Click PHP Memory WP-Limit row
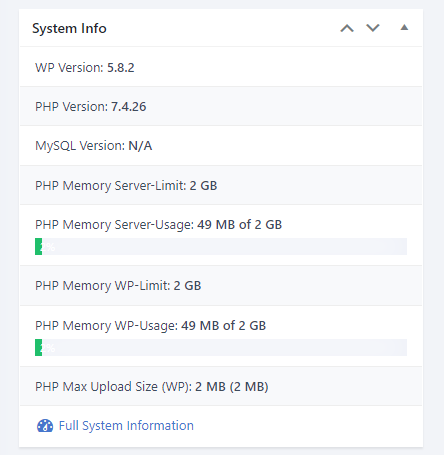Viewport: 444px width, 455px height. 221,286
